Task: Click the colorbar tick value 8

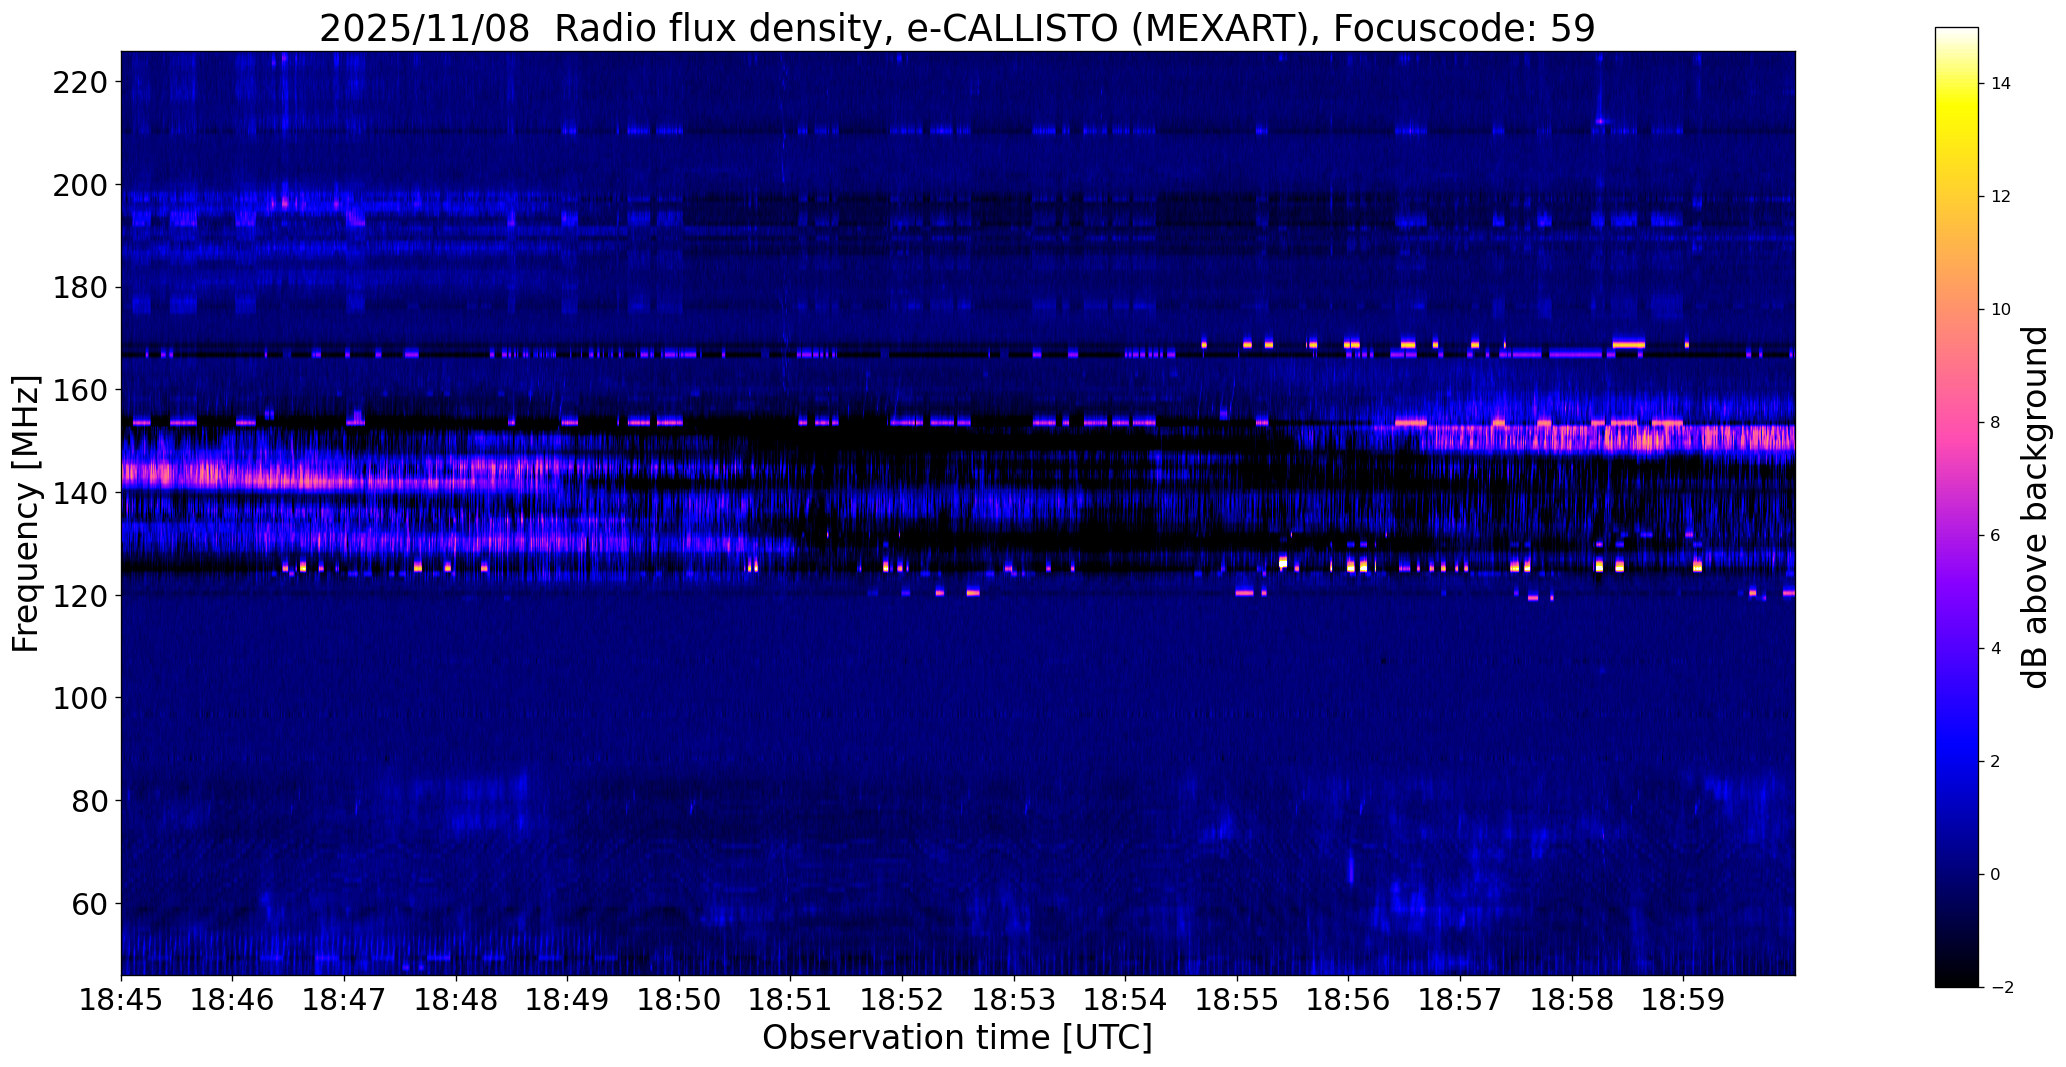Action: click(1996, 423)
